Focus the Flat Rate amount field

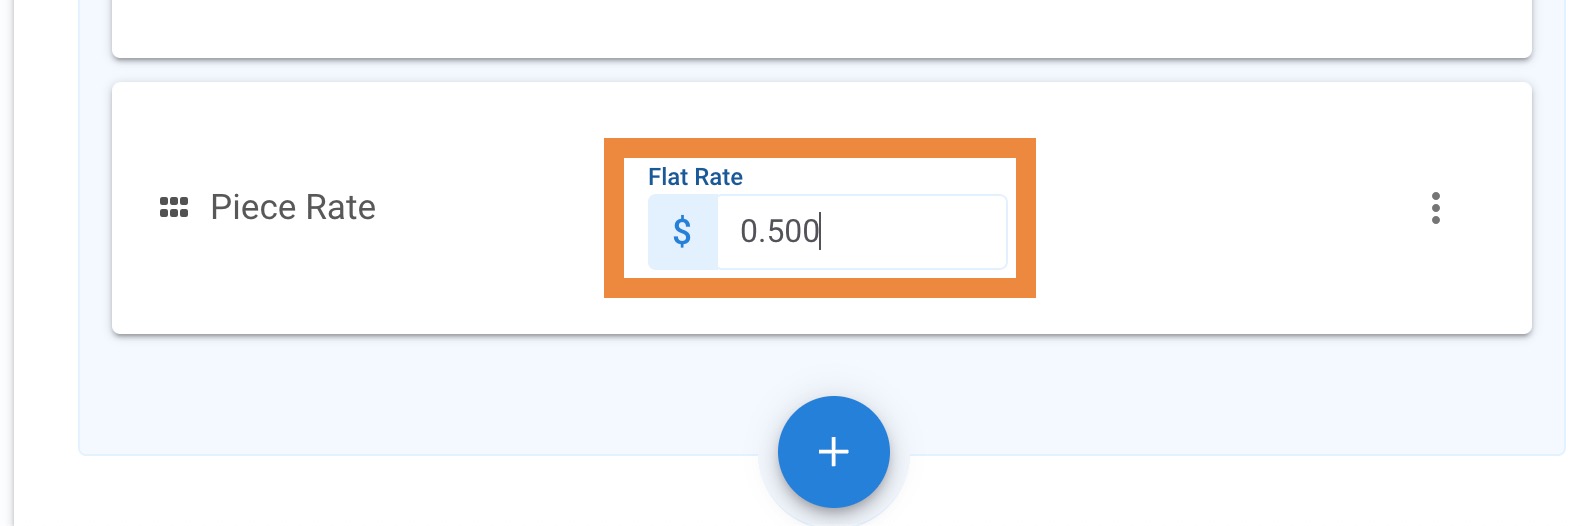(827, 232)
